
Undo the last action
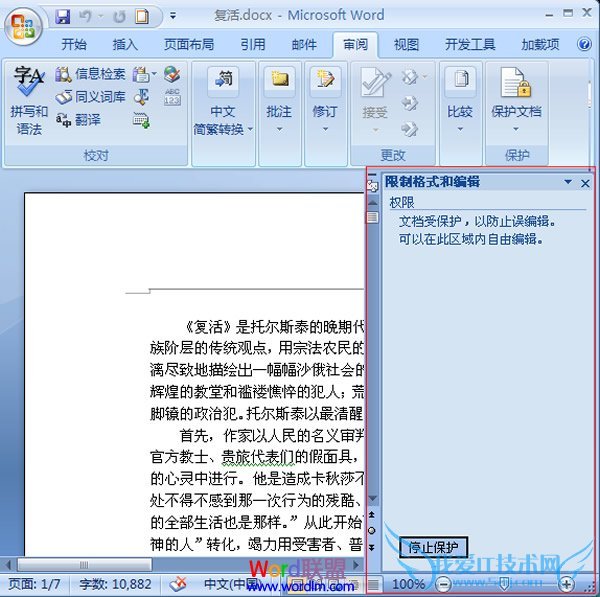tap(85, 16)
